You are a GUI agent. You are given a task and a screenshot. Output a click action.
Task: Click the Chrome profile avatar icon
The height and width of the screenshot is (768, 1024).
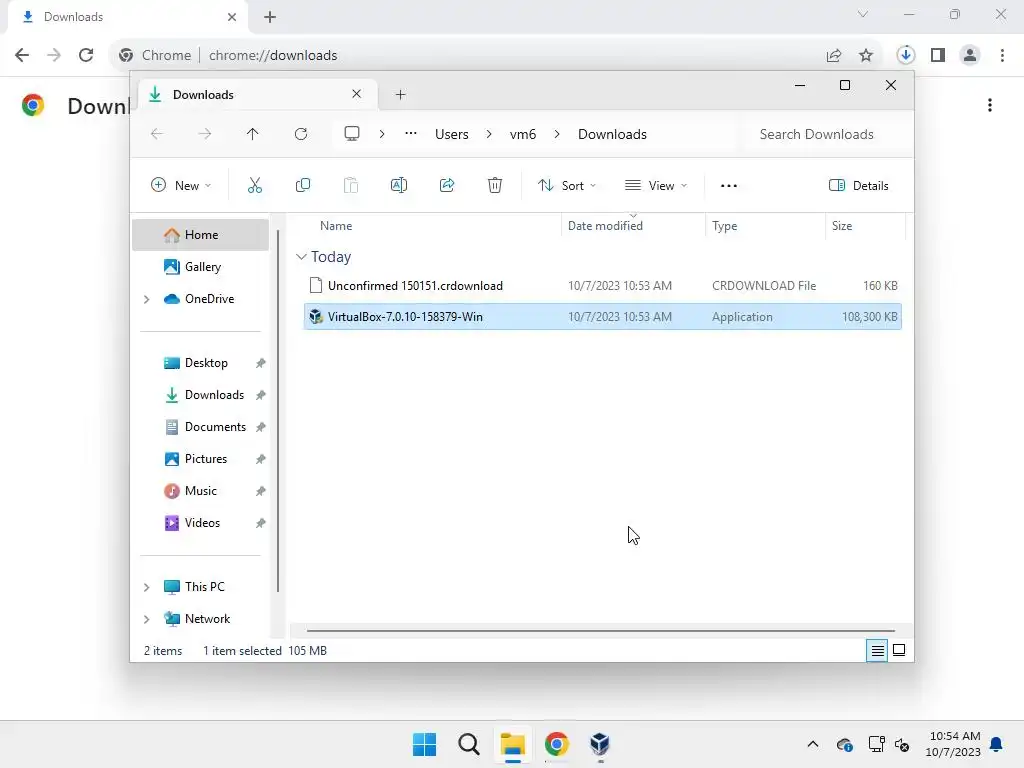coord(970,56)
